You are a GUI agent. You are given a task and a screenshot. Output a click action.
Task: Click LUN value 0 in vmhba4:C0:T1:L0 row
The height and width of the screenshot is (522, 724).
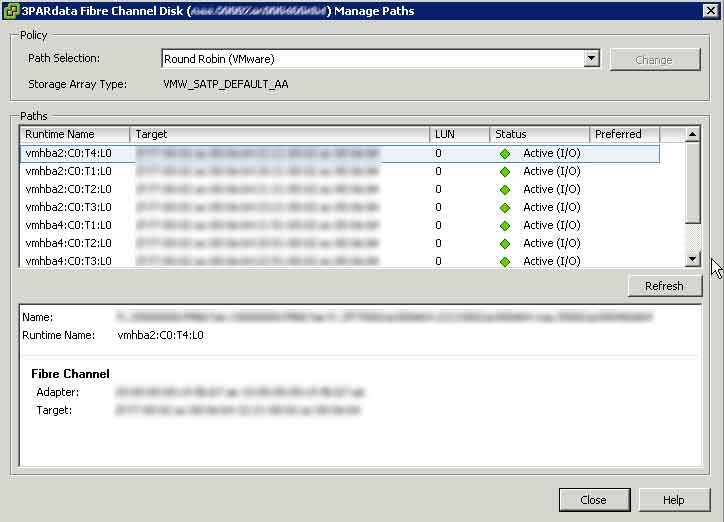pyautogui.click(x=438, y=225)
